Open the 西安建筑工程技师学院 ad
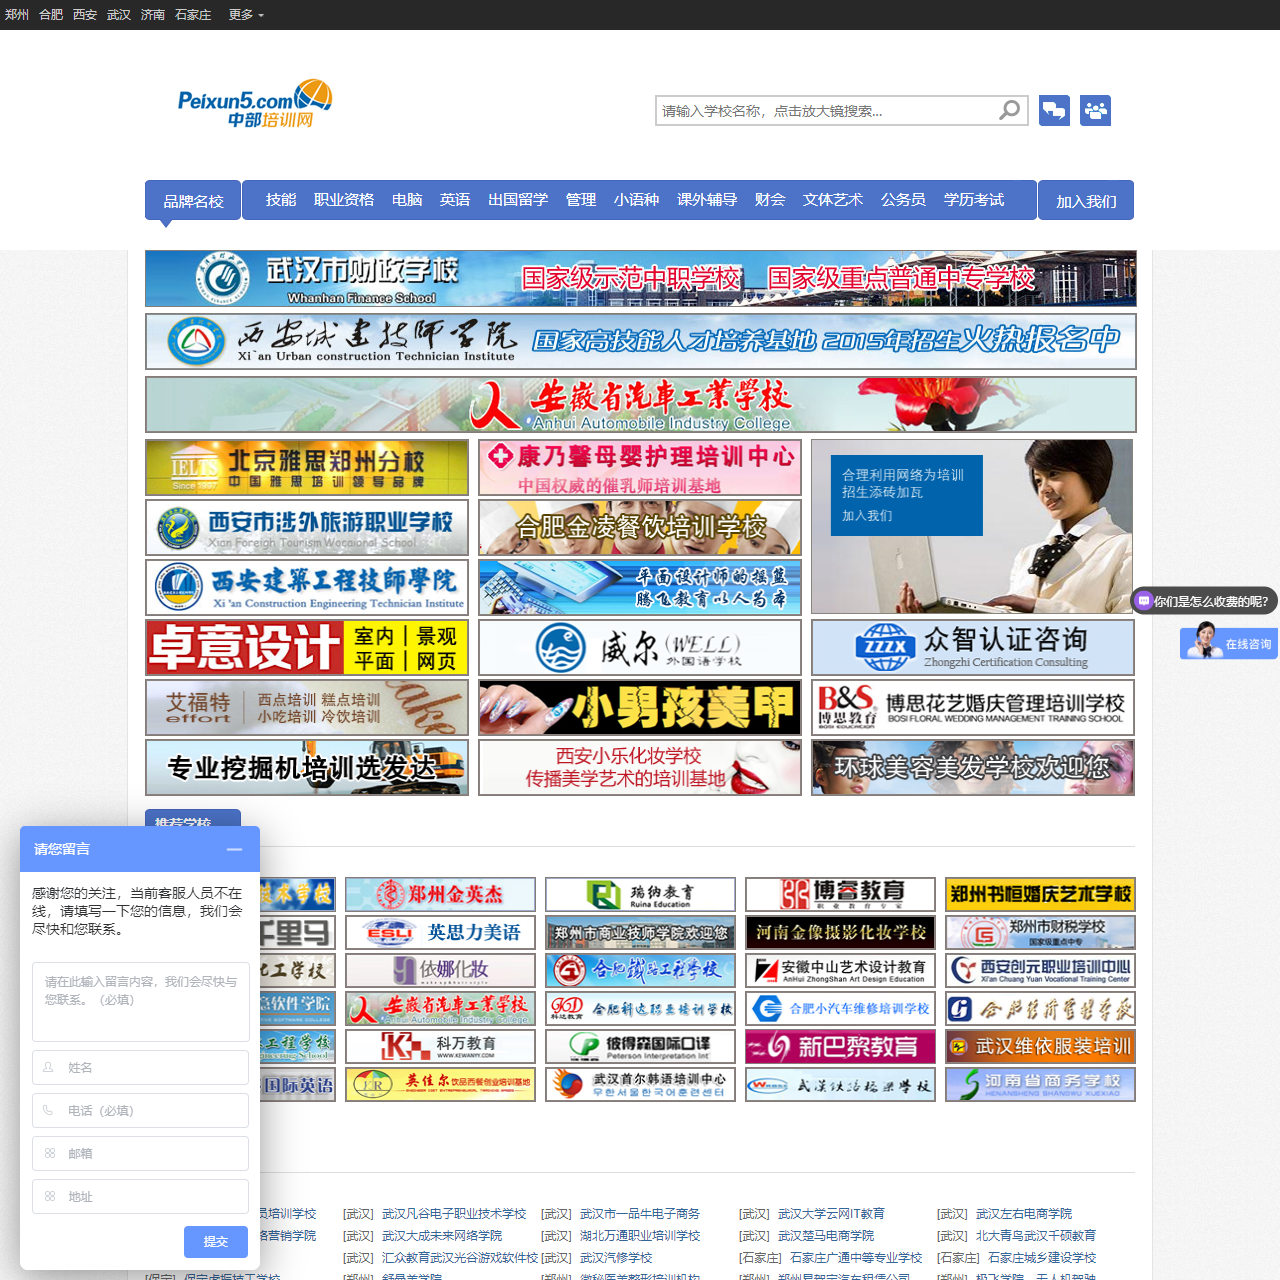1280x1280 pixels. point(307,587)
